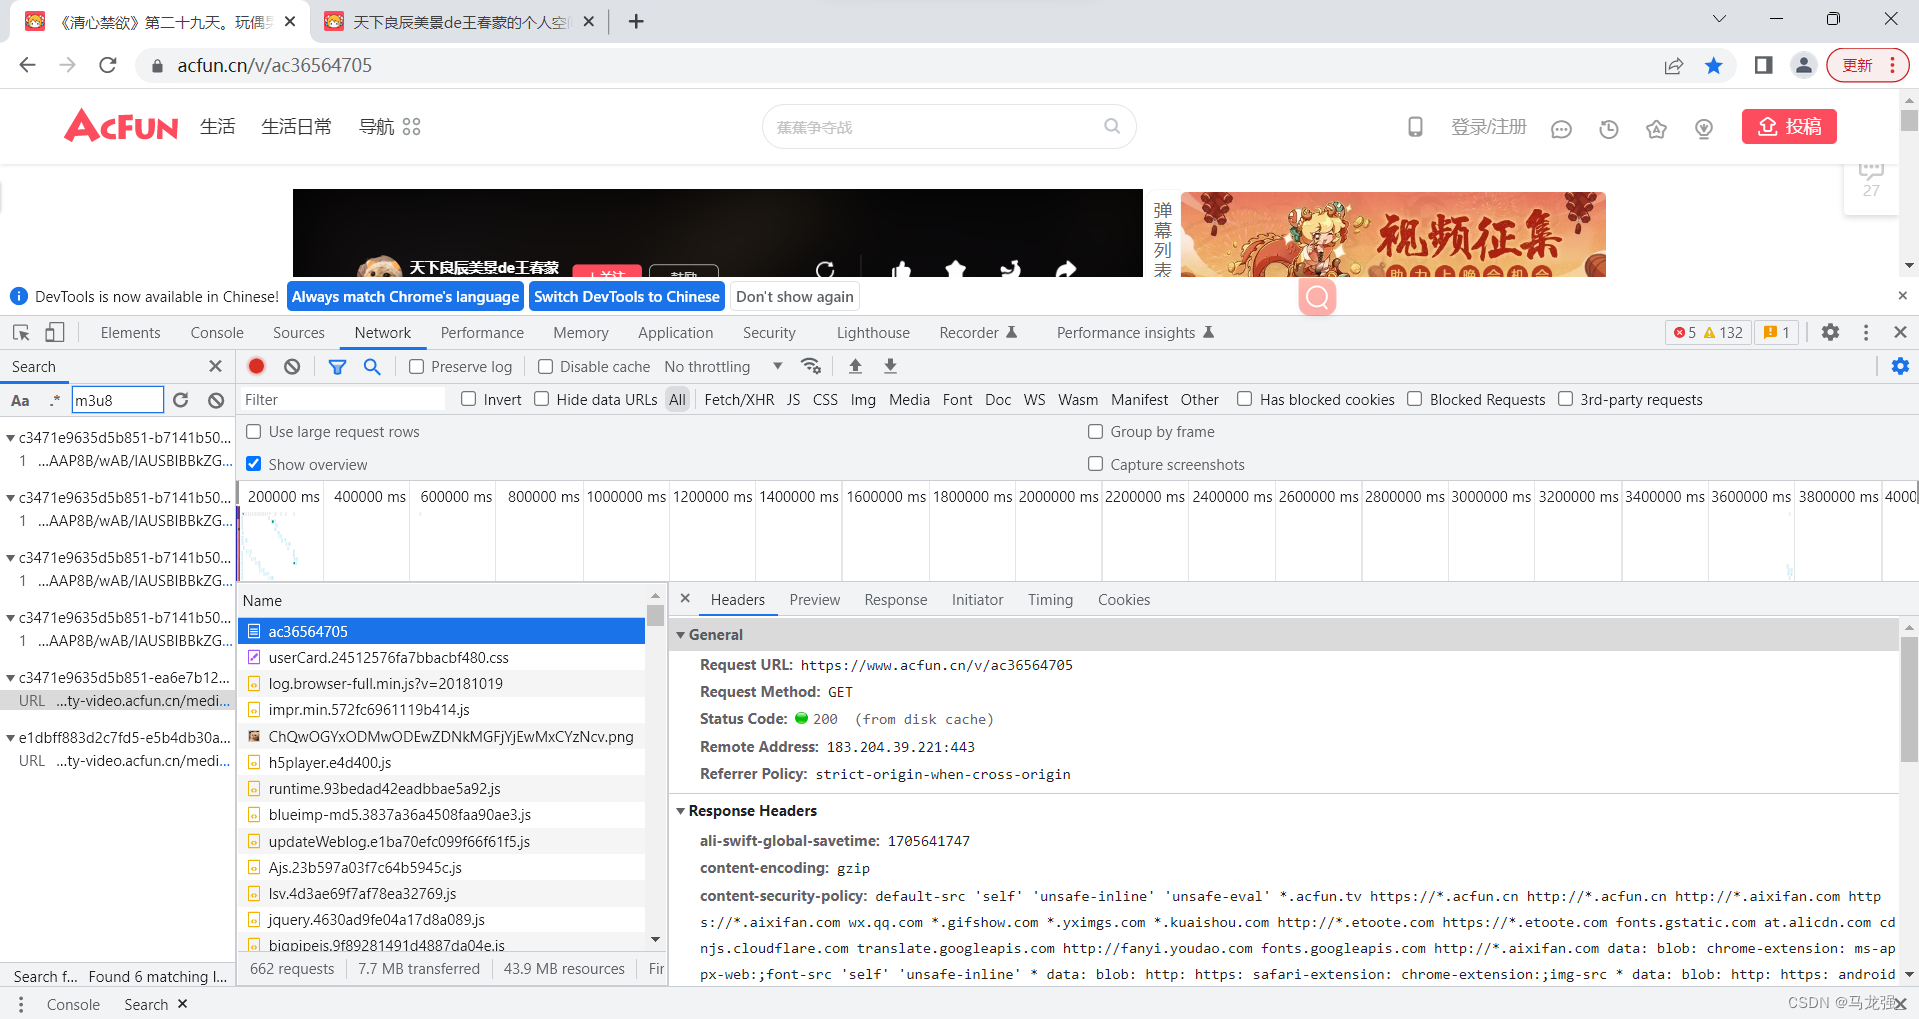
Task: Export network log as HAR file
Action: coord(889,366)
